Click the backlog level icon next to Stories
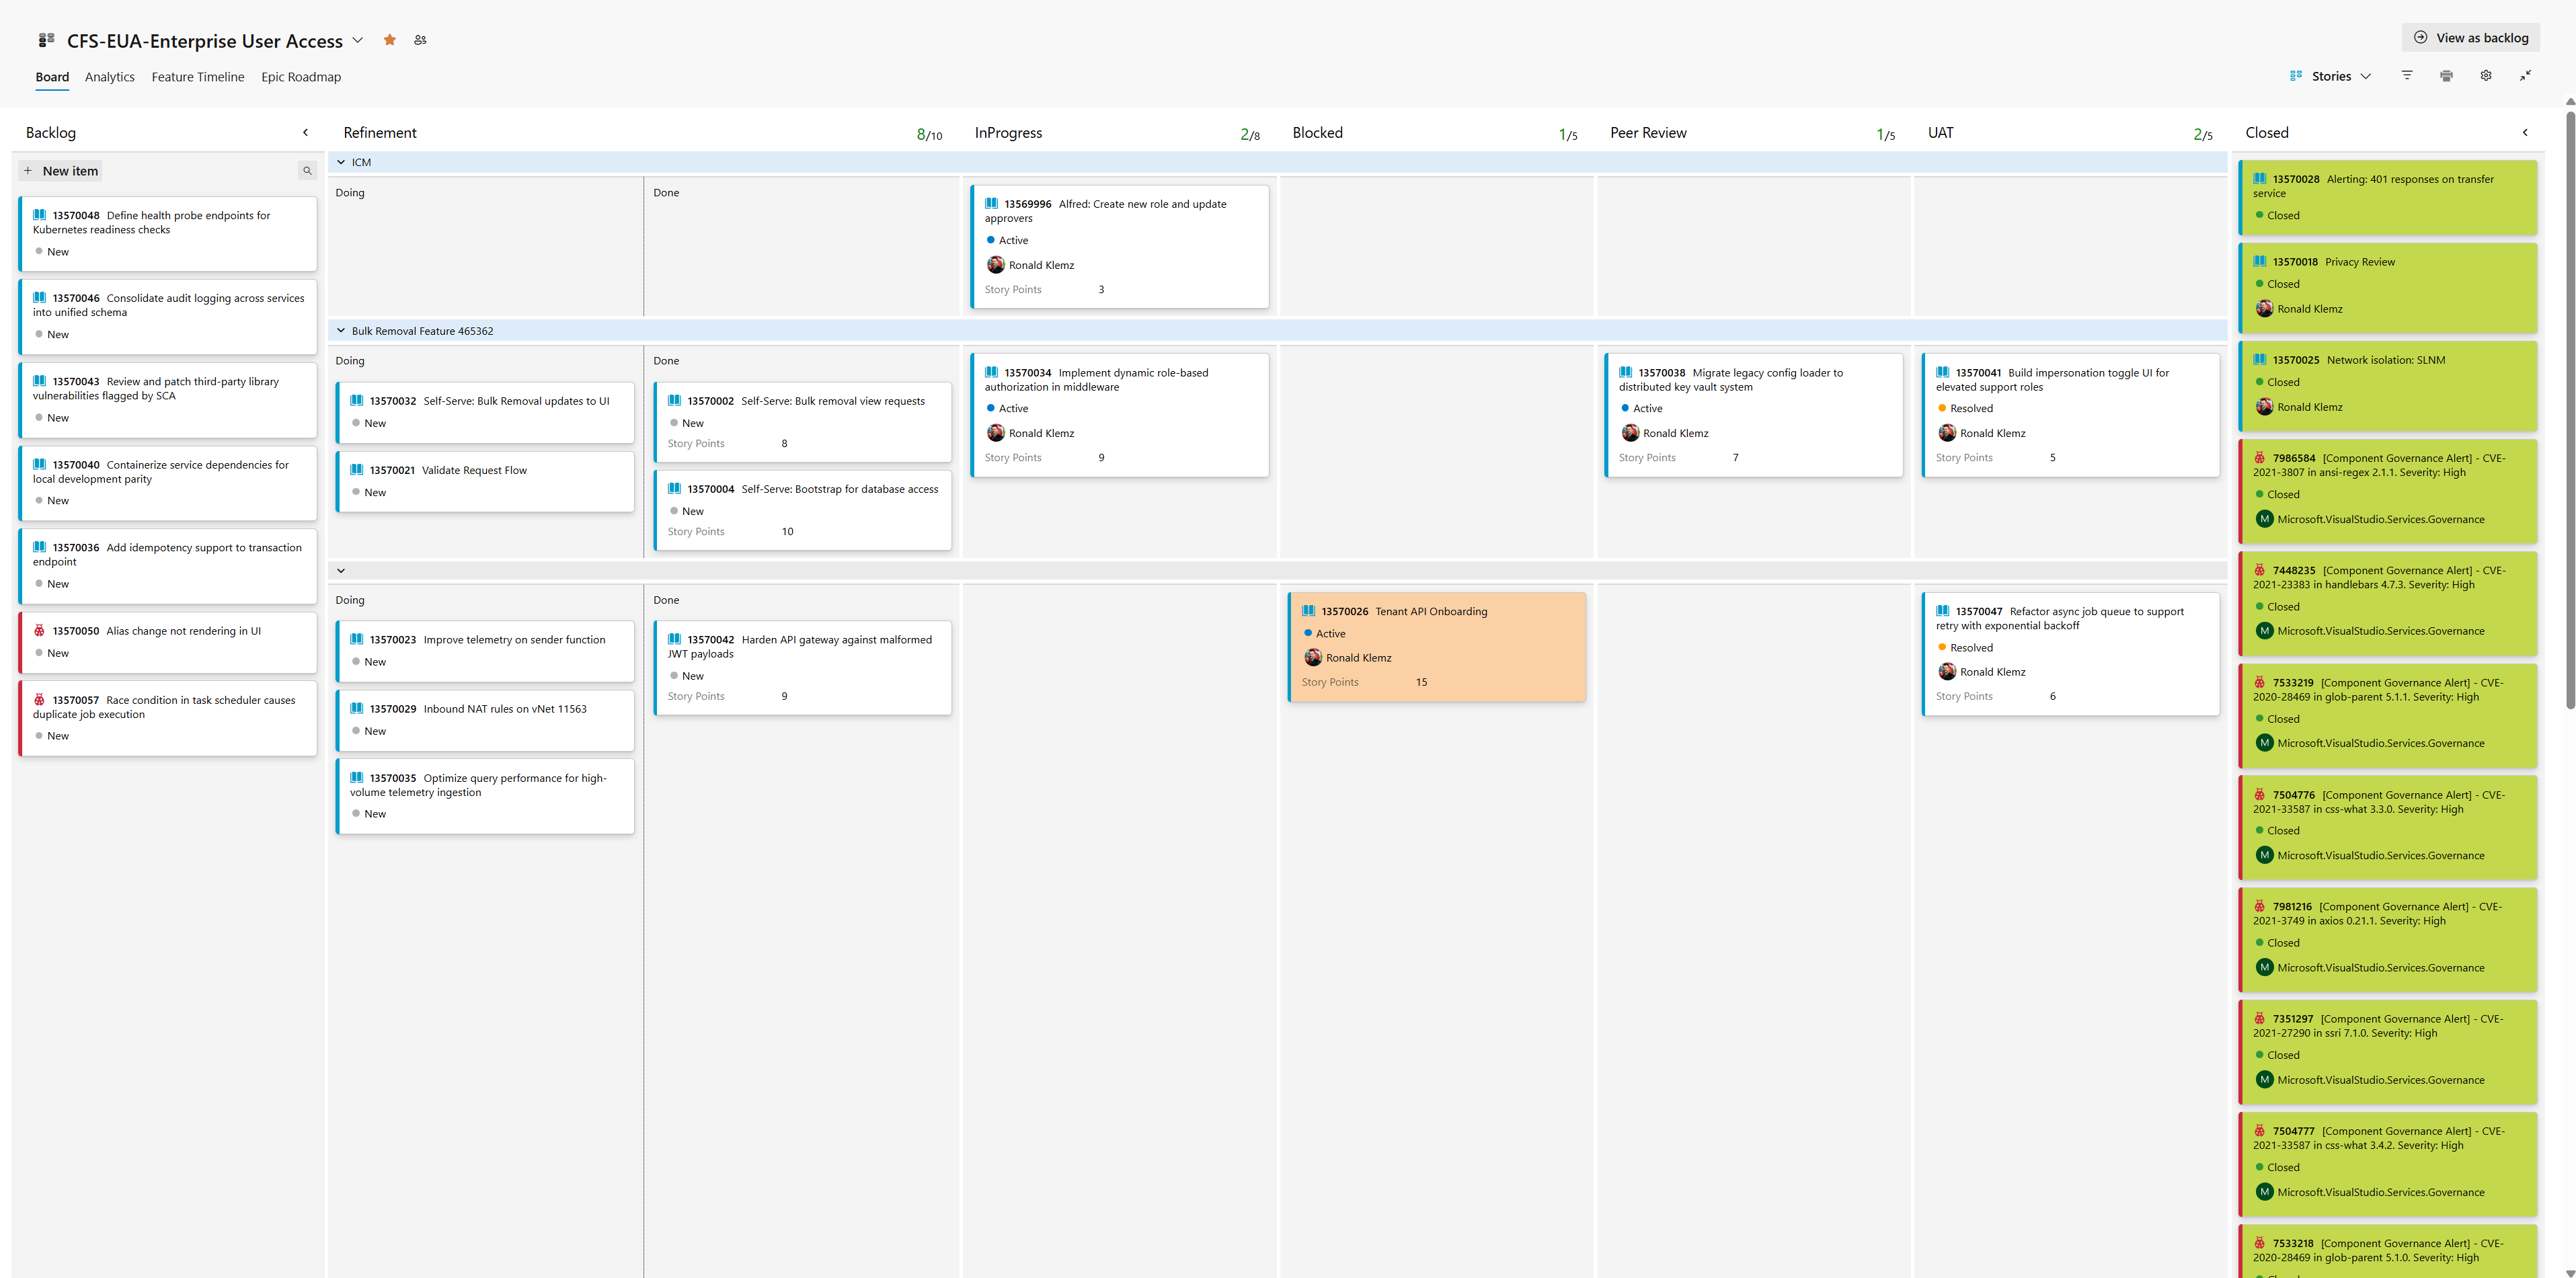The width and height of the screenshot is (2576, 1278). [x=2295, y=75]
